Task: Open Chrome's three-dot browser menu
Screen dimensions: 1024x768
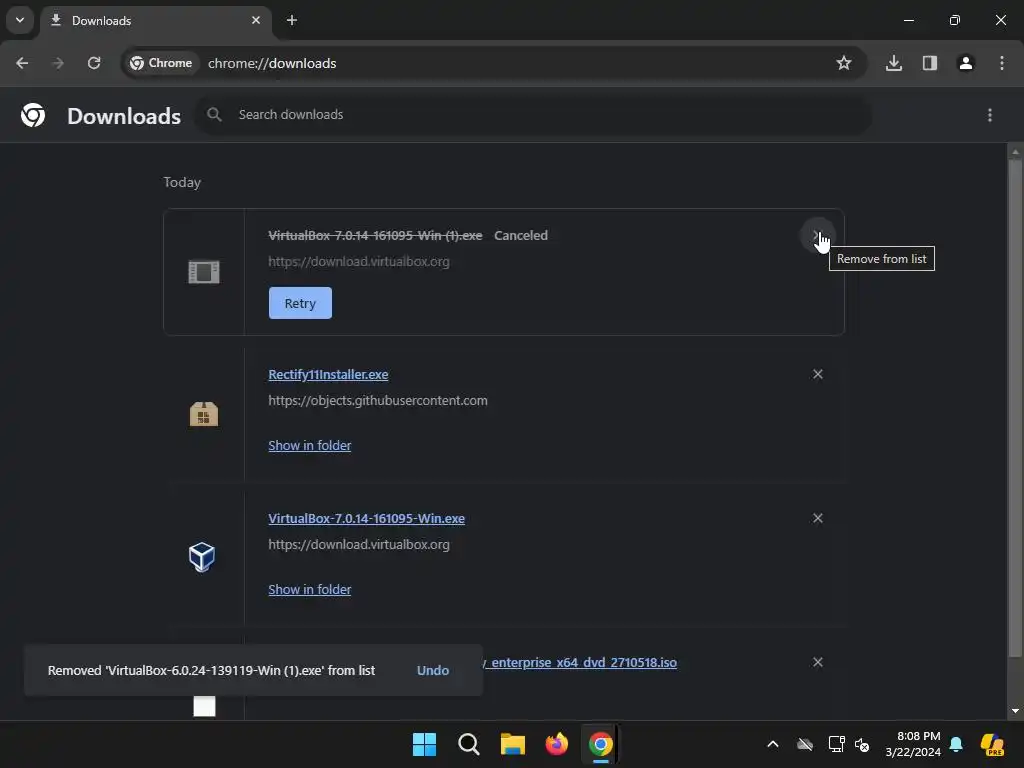Action: click(x=1002, y=63)
